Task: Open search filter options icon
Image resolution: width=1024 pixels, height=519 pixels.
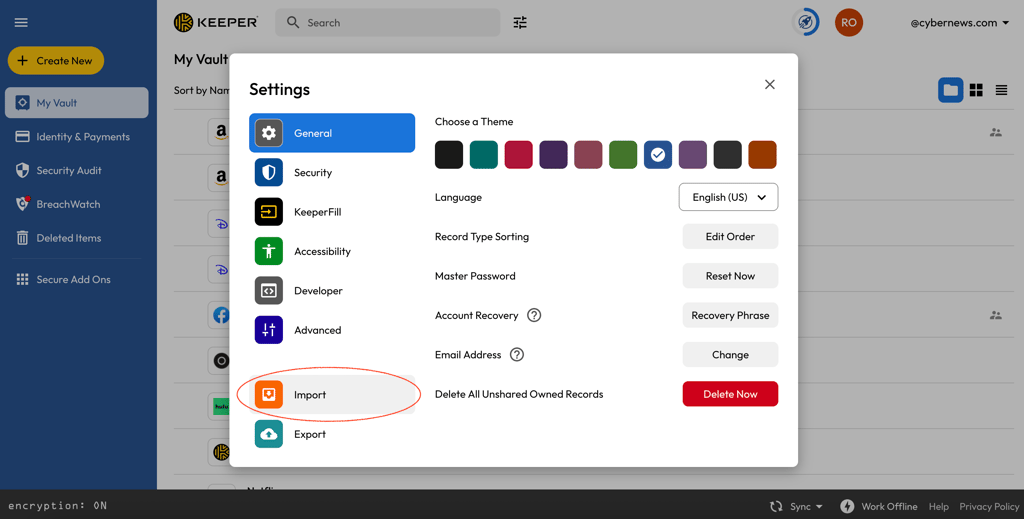Action: (520, 23)
